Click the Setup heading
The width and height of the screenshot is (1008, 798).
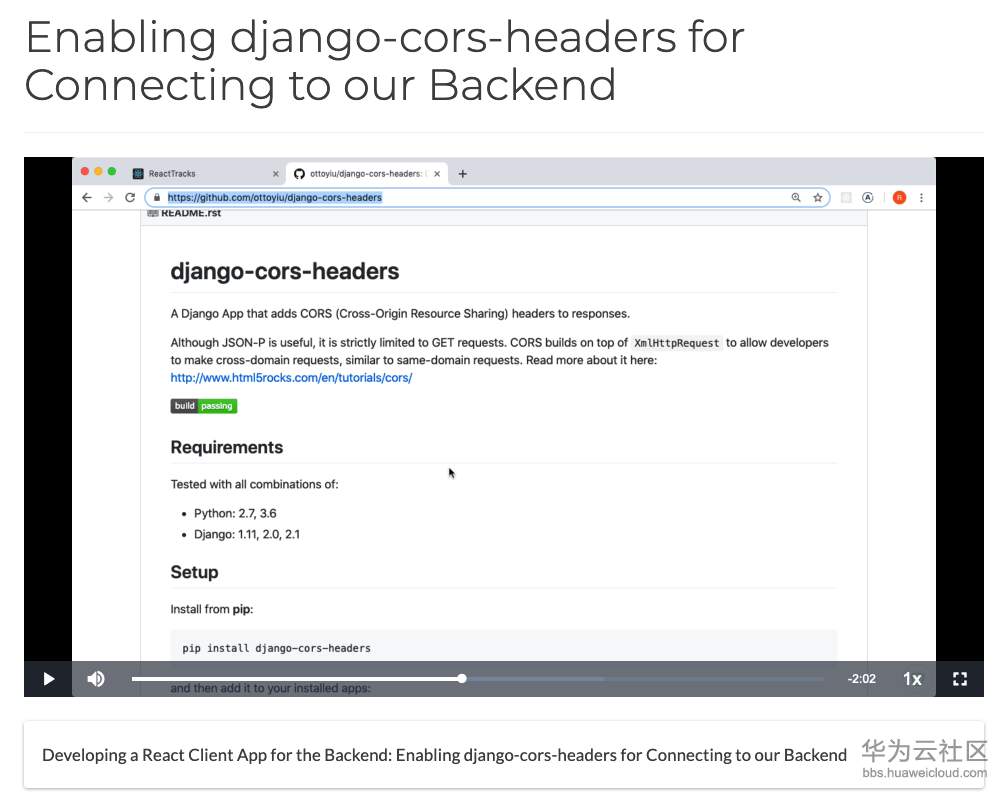[194, 572]
